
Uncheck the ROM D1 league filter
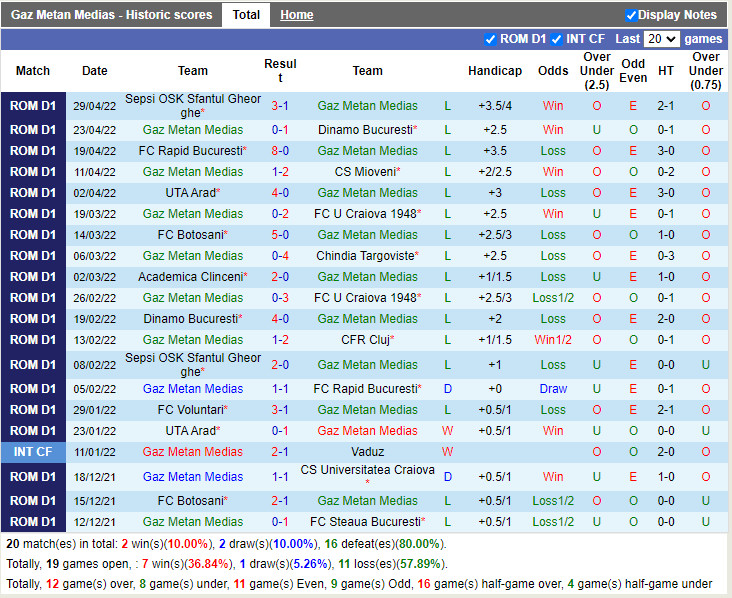click(490, 39)
